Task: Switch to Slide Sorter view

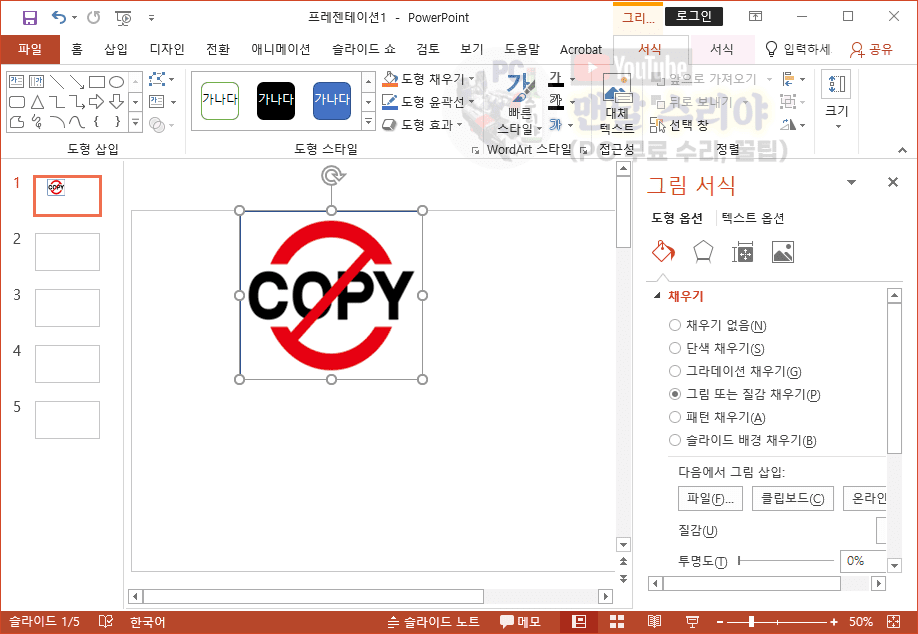Action: (x=616, y=622)
